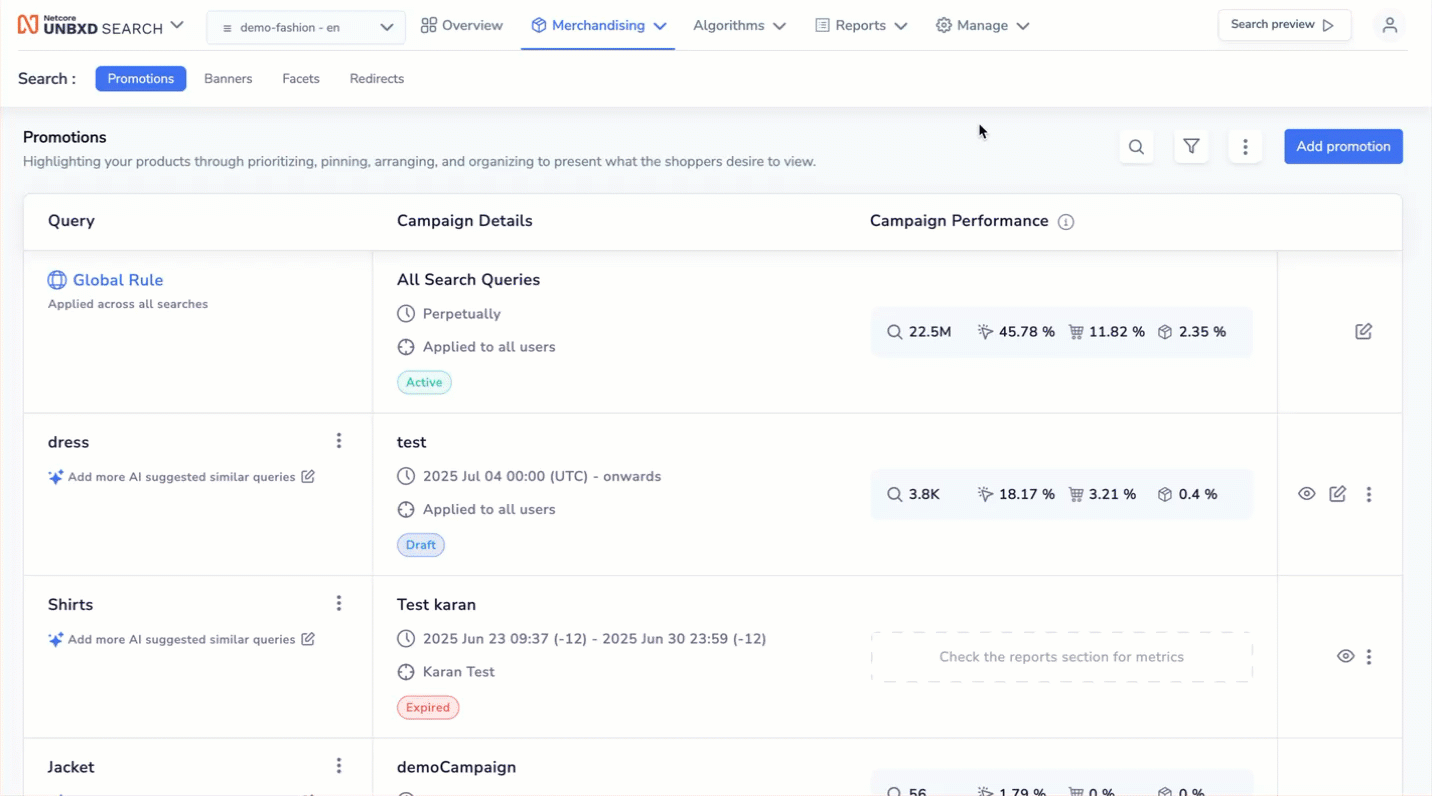Image resolution: width=1432 pixels, height=796 pixels.
Task: Open the kebab menu for Jacket query
Action: pyautogui.click(x=339, y=766)
